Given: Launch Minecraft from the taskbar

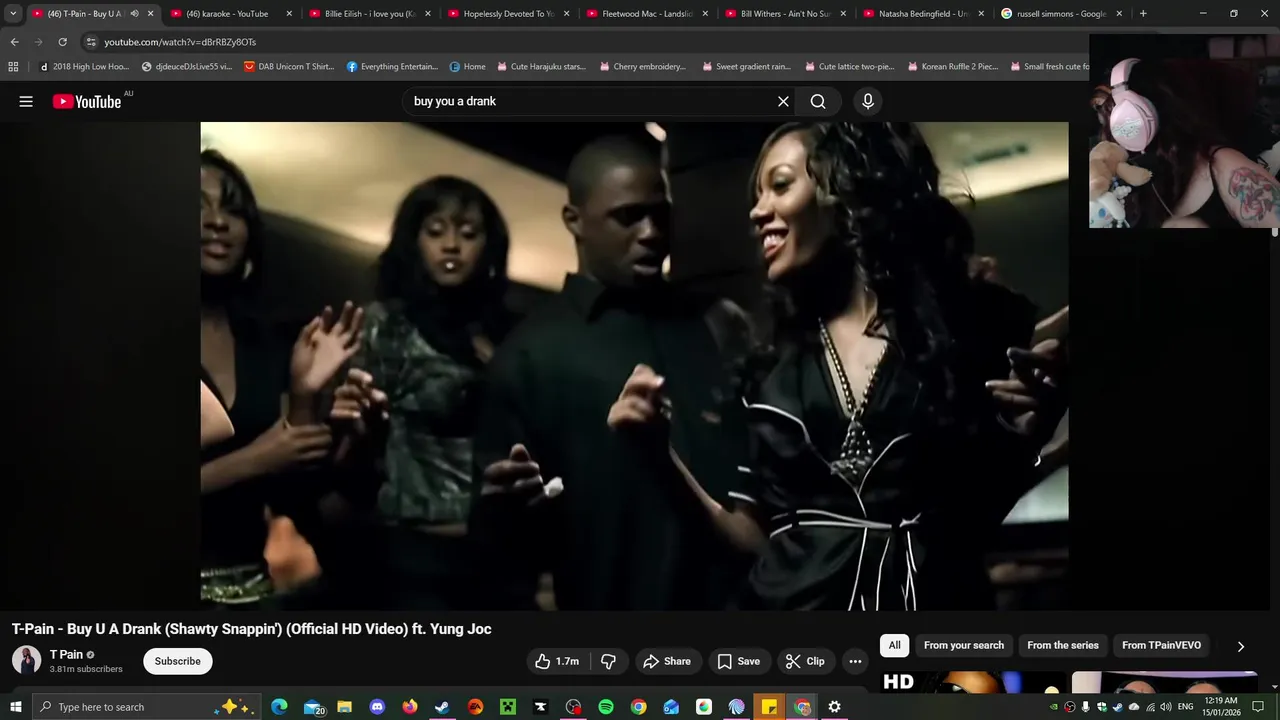Looking at the screenshot, I should pos(508,707).
